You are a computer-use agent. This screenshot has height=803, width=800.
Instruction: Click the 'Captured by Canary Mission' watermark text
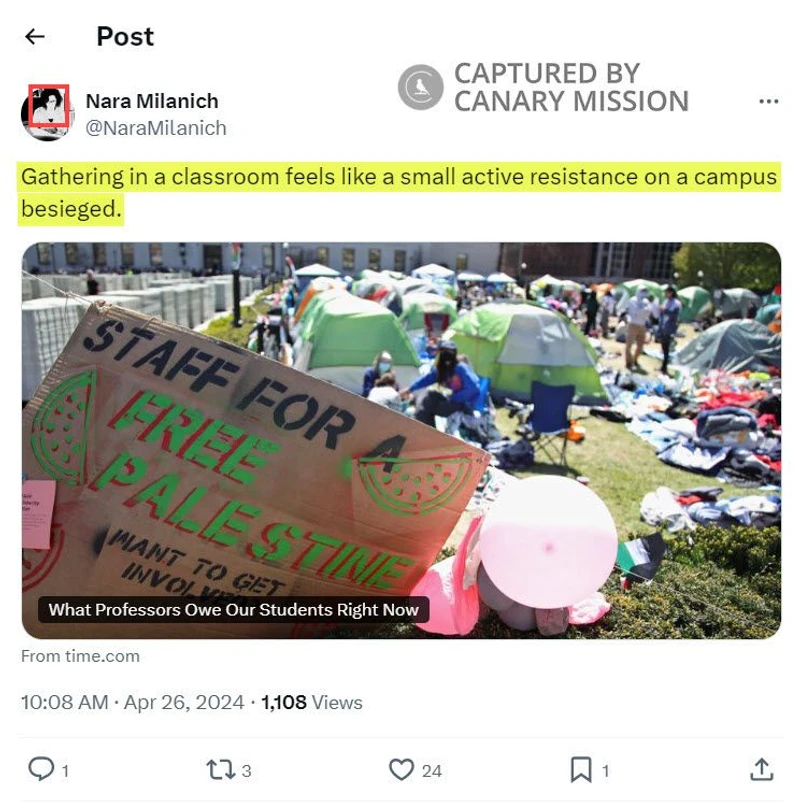click(571, 88)
